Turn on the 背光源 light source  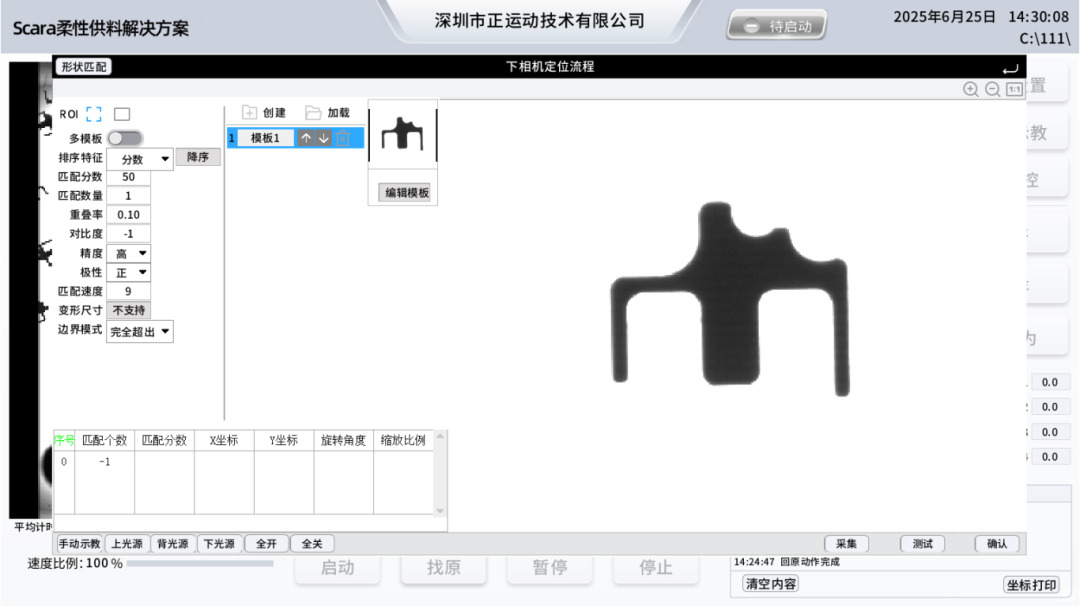(172, 543)
